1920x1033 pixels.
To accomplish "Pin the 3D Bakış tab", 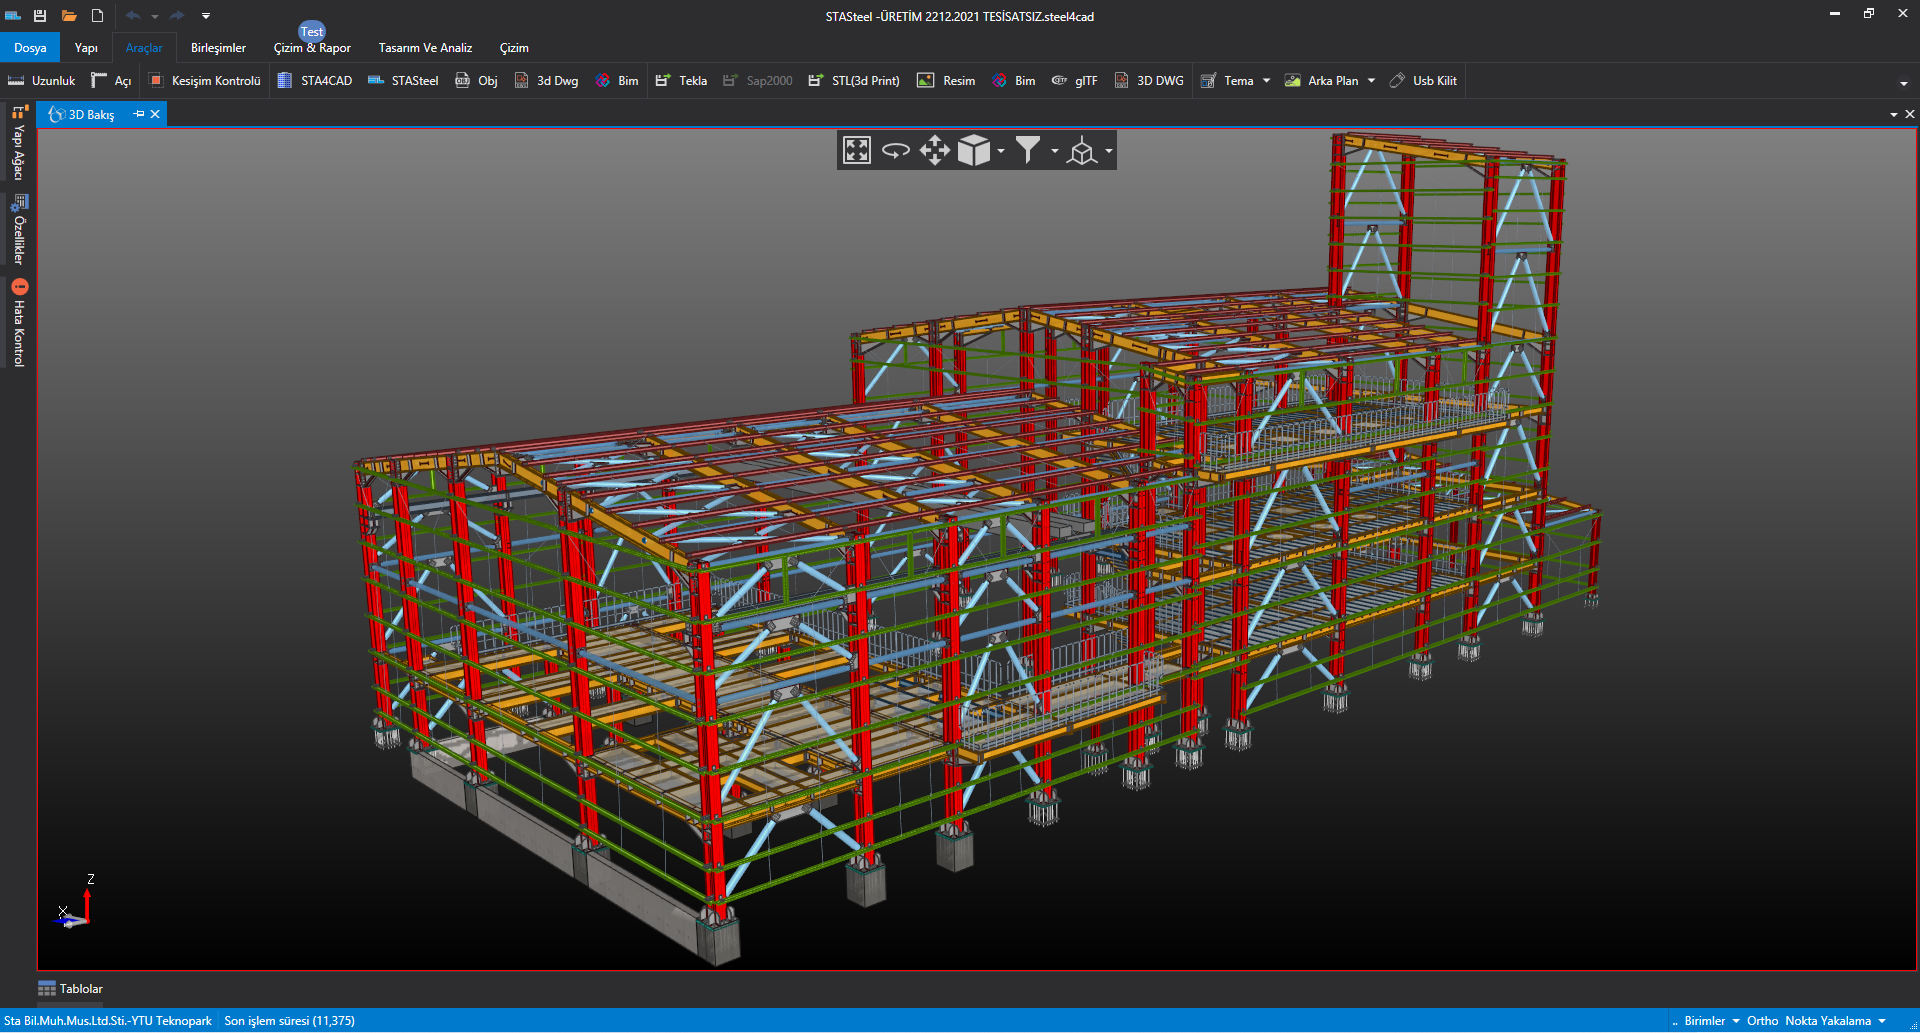I will pyautogui.click(x=139, y=114).
